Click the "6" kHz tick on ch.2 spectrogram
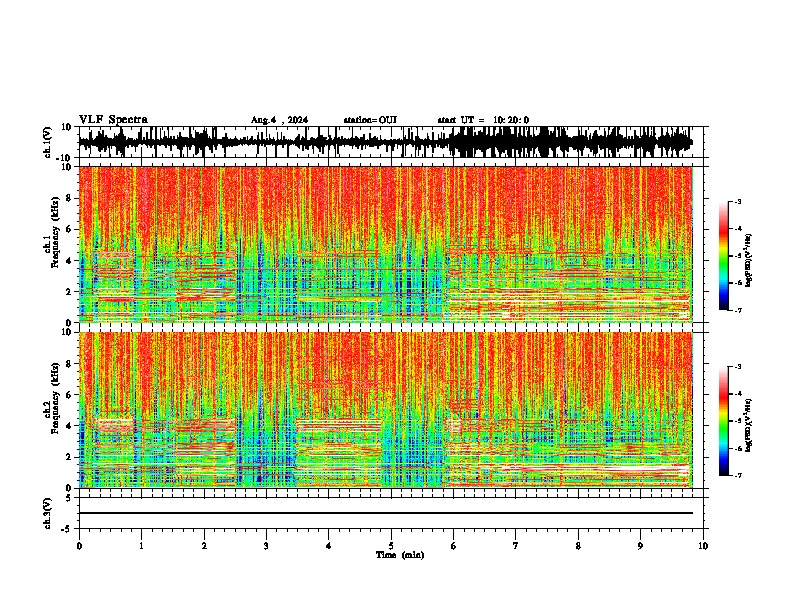 tap(69, 395)
